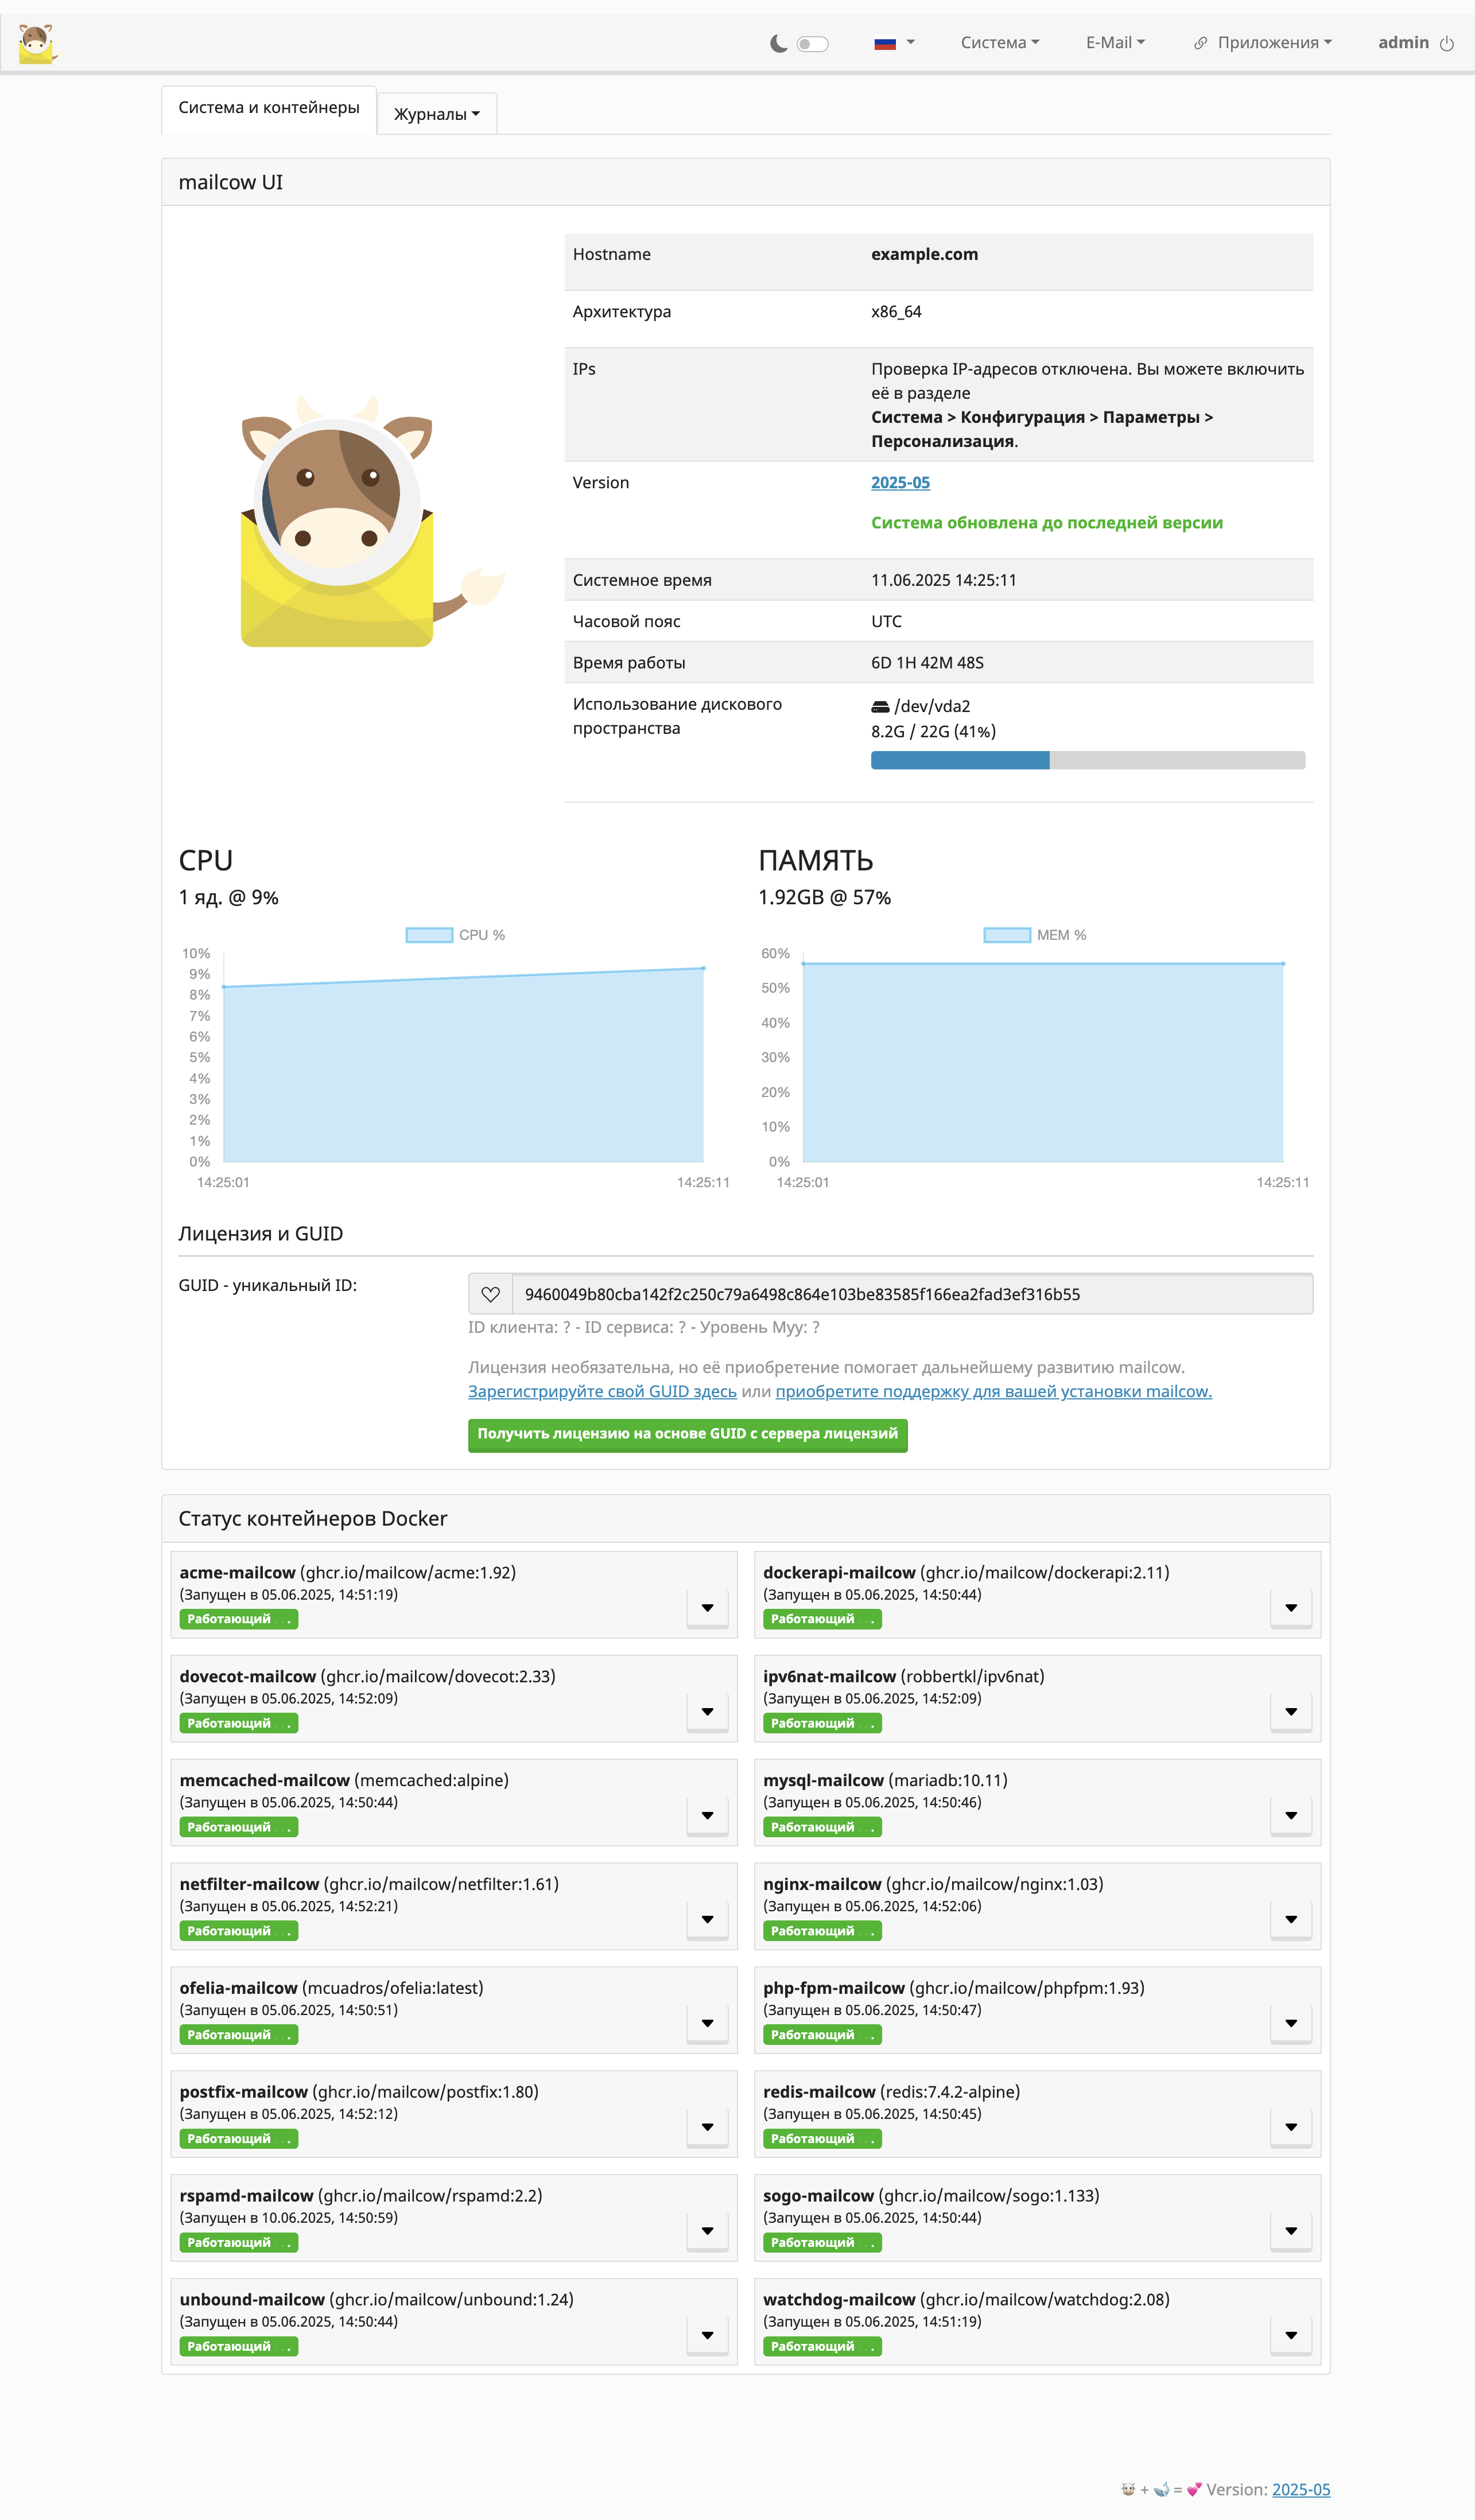This screenshot has height=2520, width=1475.
Task: Click the admin logout power icon
Action: click(1446, 43)
